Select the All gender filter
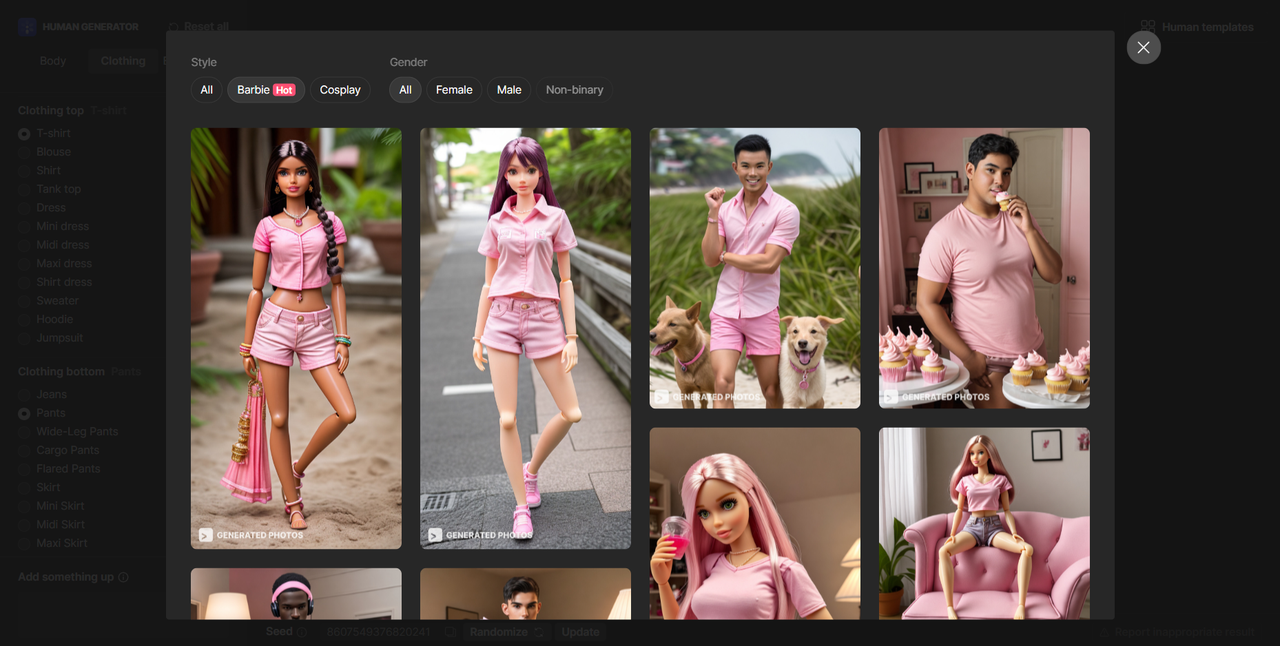Image resolution: width=1280 pixels, height=646 pixels. (405, 90)
